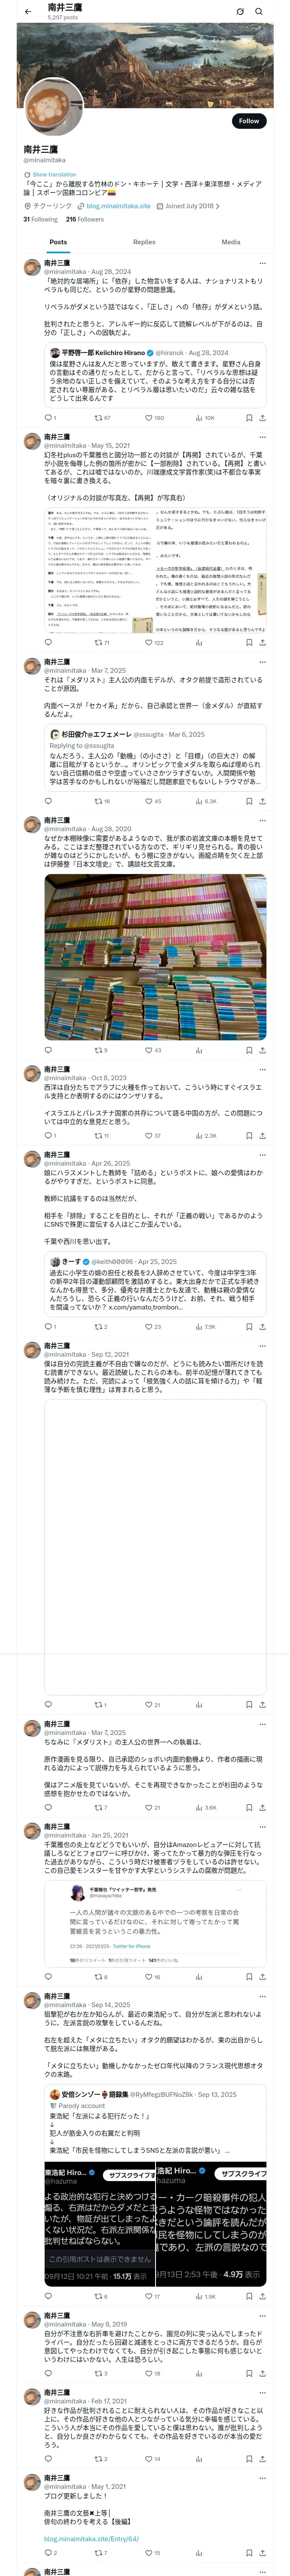The height and width of the screenshot is (2576, 290).
Task: Open view stats showing 6.3K on Mar 7 post
Action: point(205,801)
